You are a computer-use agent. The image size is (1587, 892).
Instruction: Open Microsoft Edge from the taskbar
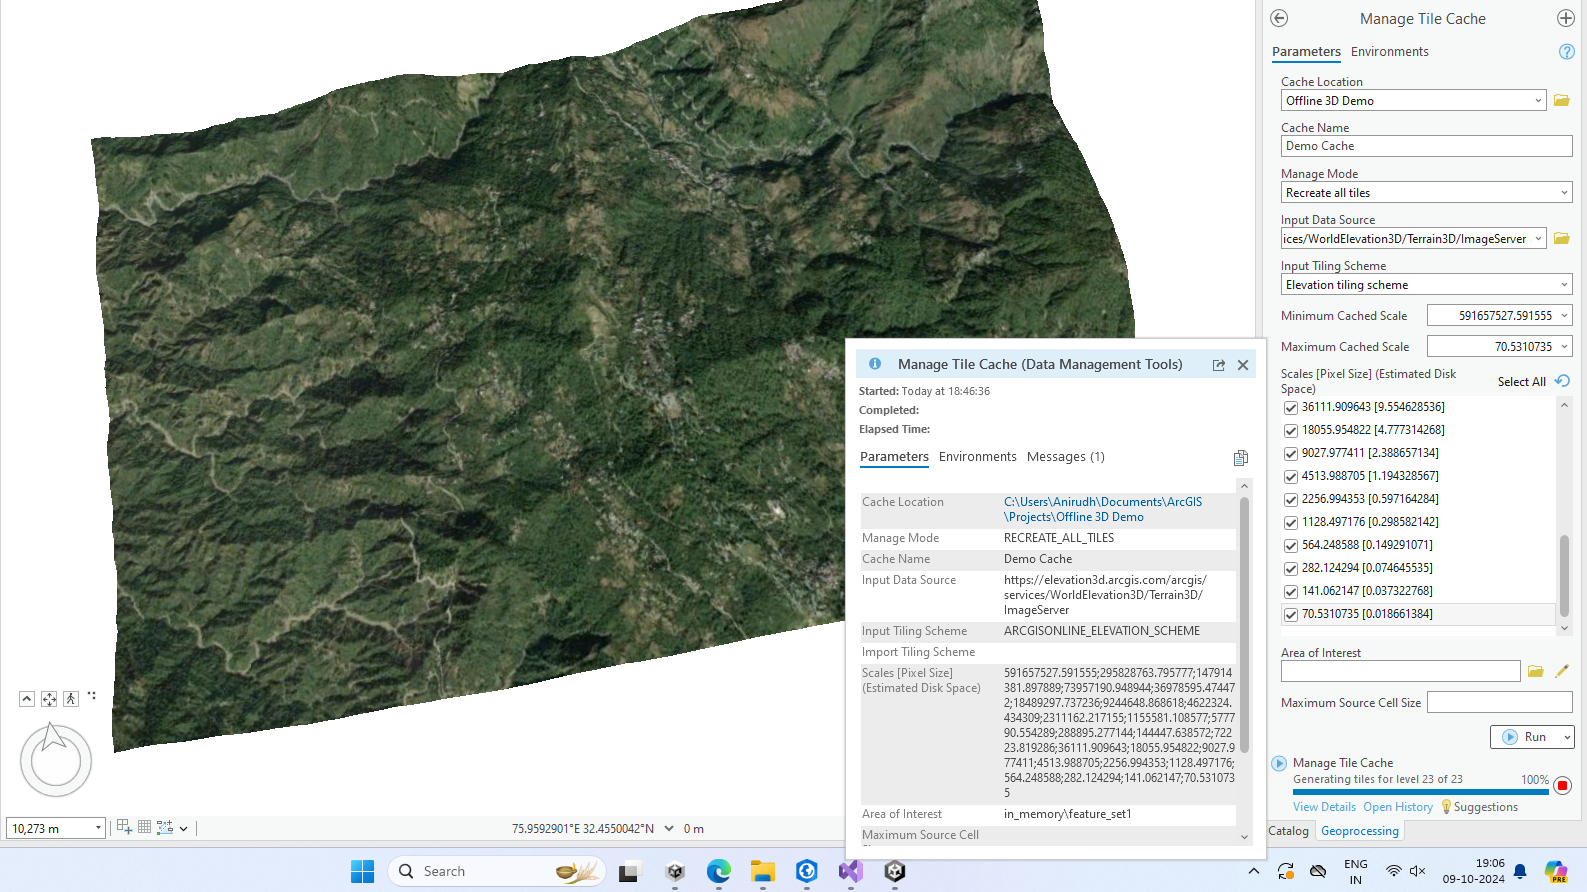pyautogui.click(x=719, y=871)
